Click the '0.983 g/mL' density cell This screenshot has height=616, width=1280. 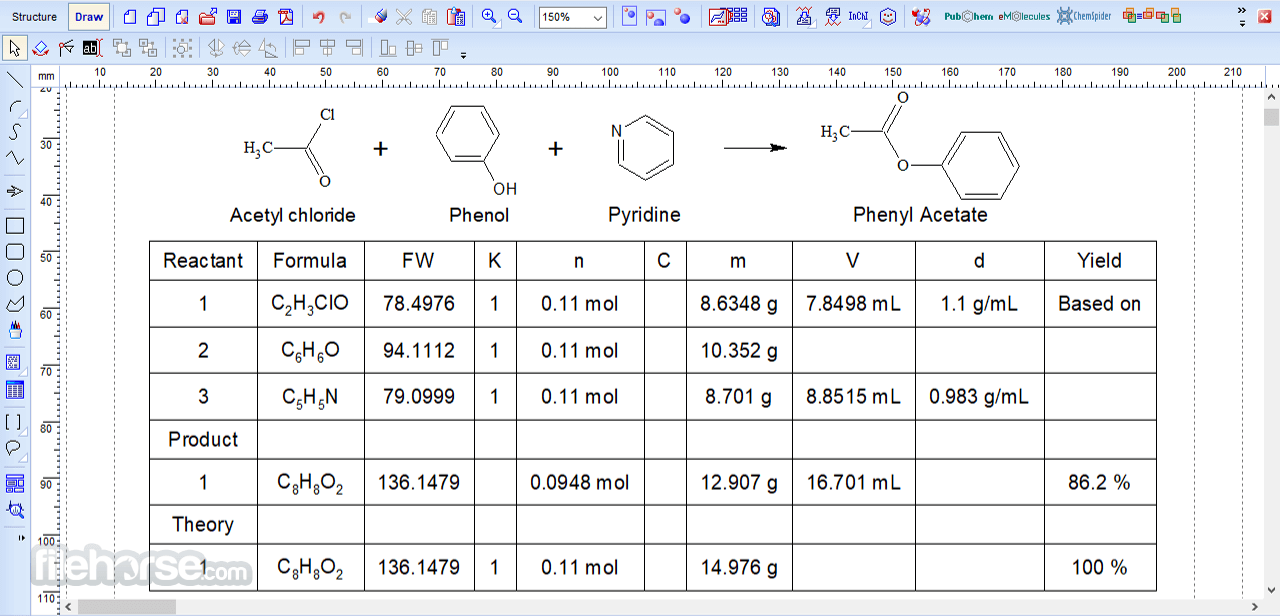[979, 397]
